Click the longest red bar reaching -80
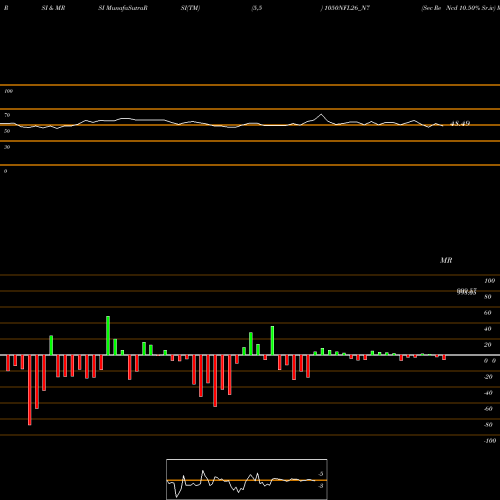This screenshot has height=500, width=500. (30, 390)
